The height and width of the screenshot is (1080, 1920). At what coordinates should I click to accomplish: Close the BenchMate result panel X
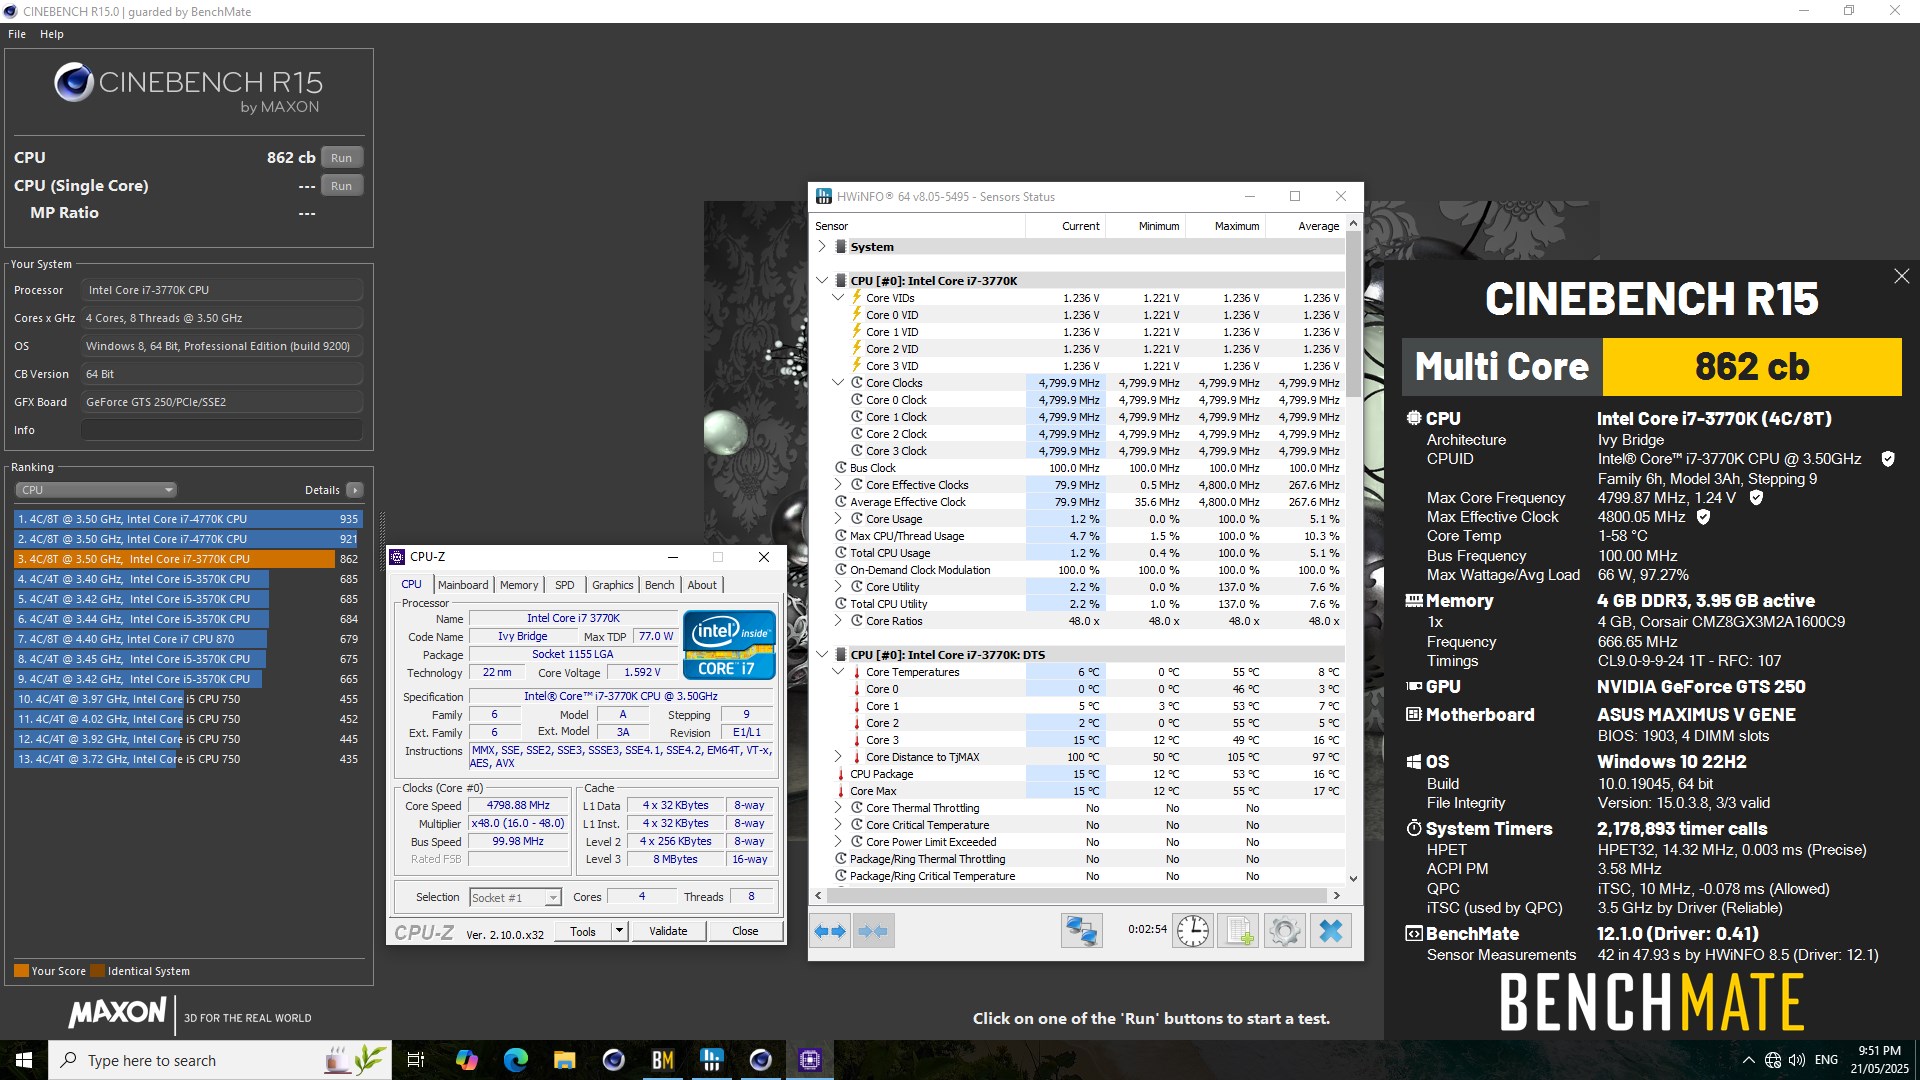tap(1901, 276)
